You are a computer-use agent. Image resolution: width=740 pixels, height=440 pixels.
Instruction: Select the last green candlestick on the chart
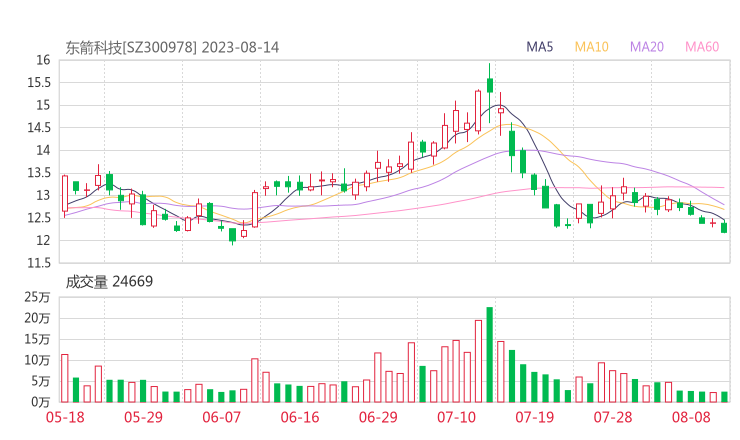(724, 228)
